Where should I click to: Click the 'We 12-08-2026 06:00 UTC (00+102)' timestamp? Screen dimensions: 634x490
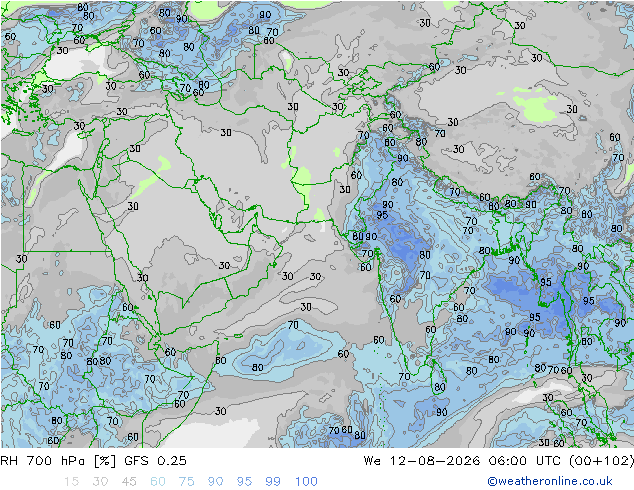point(499,461)
